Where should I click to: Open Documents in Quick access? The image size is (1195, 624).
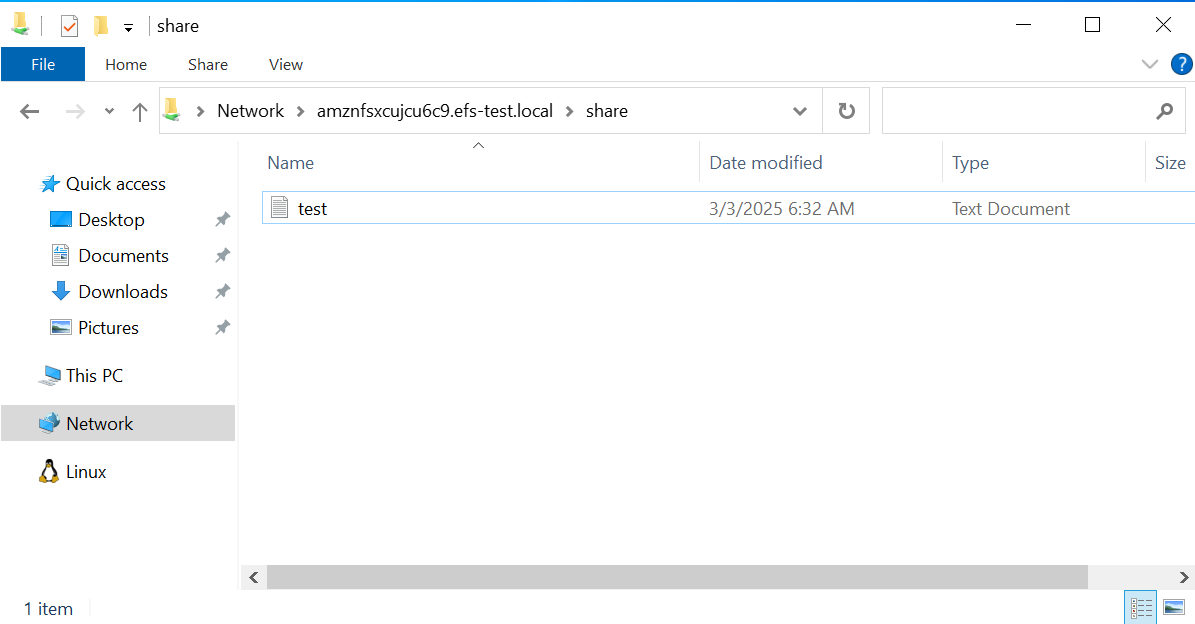click(x=123, y=255)
